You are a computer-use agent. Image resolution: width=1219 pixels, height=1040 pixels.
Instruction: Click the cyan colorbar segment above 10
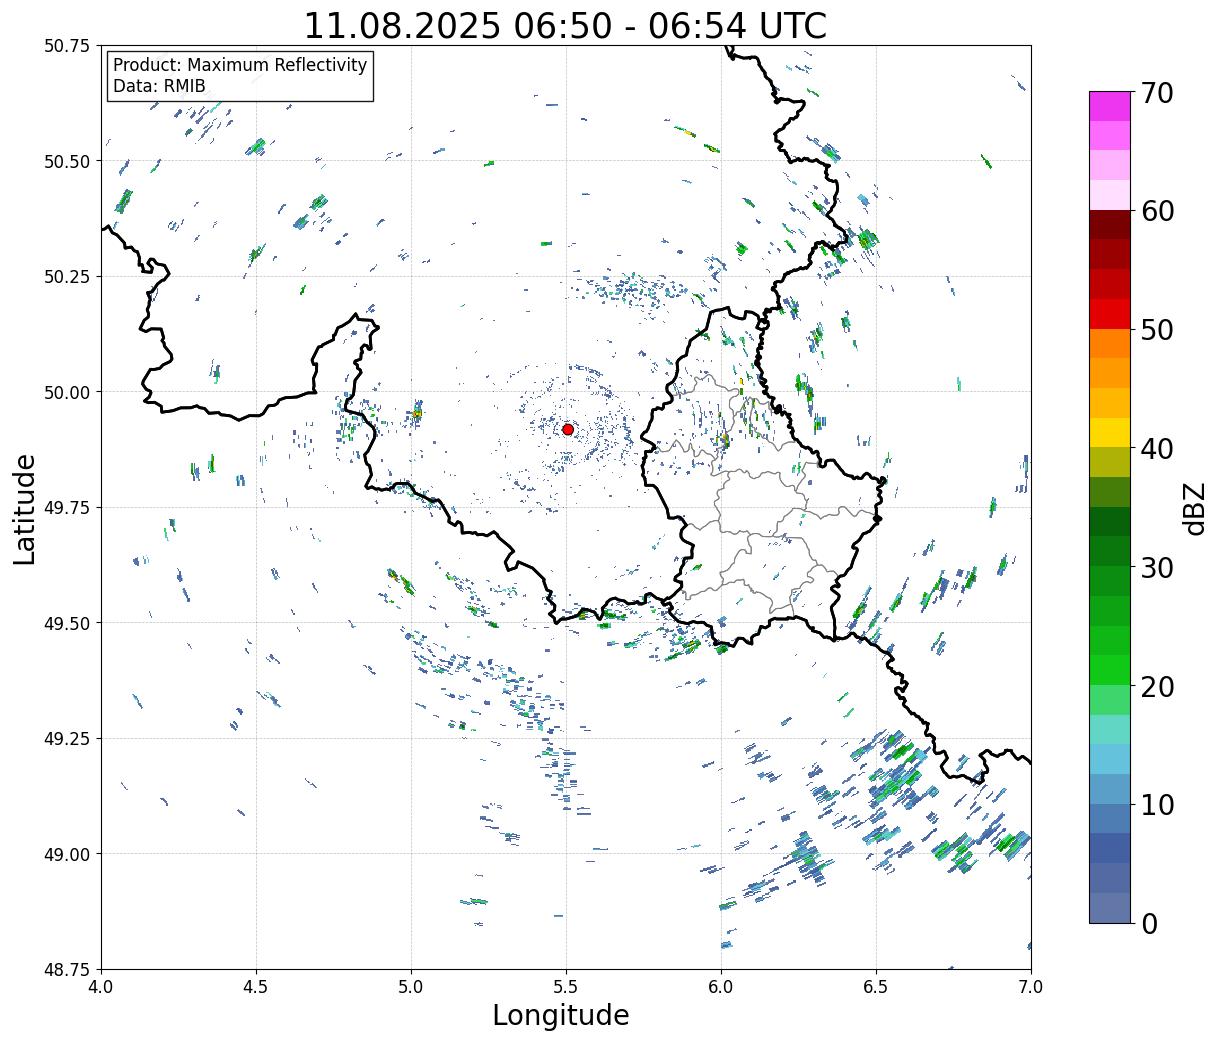point(1109,788)
